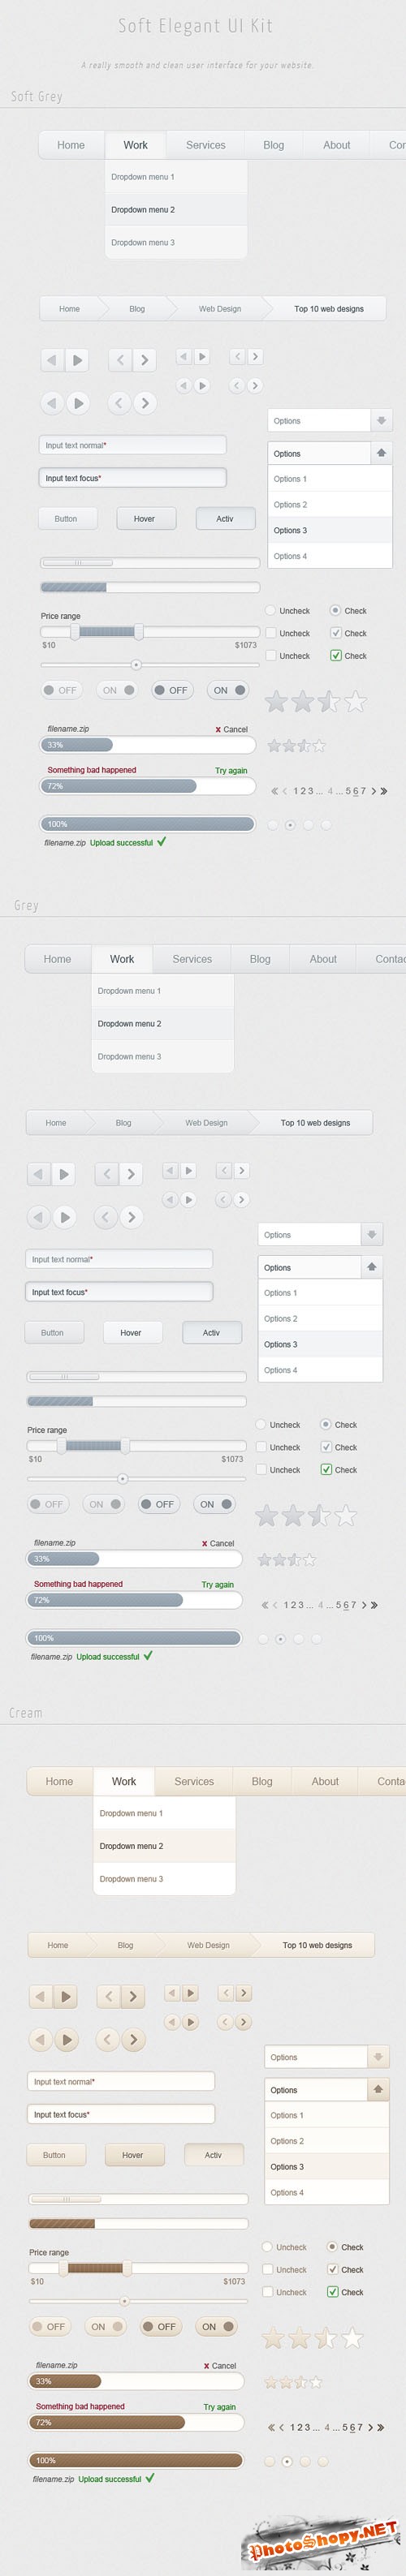Choose Options 3 in Soft Grey kit list
This screenshot has height=2576, width=406.
[x=330, y=531]
